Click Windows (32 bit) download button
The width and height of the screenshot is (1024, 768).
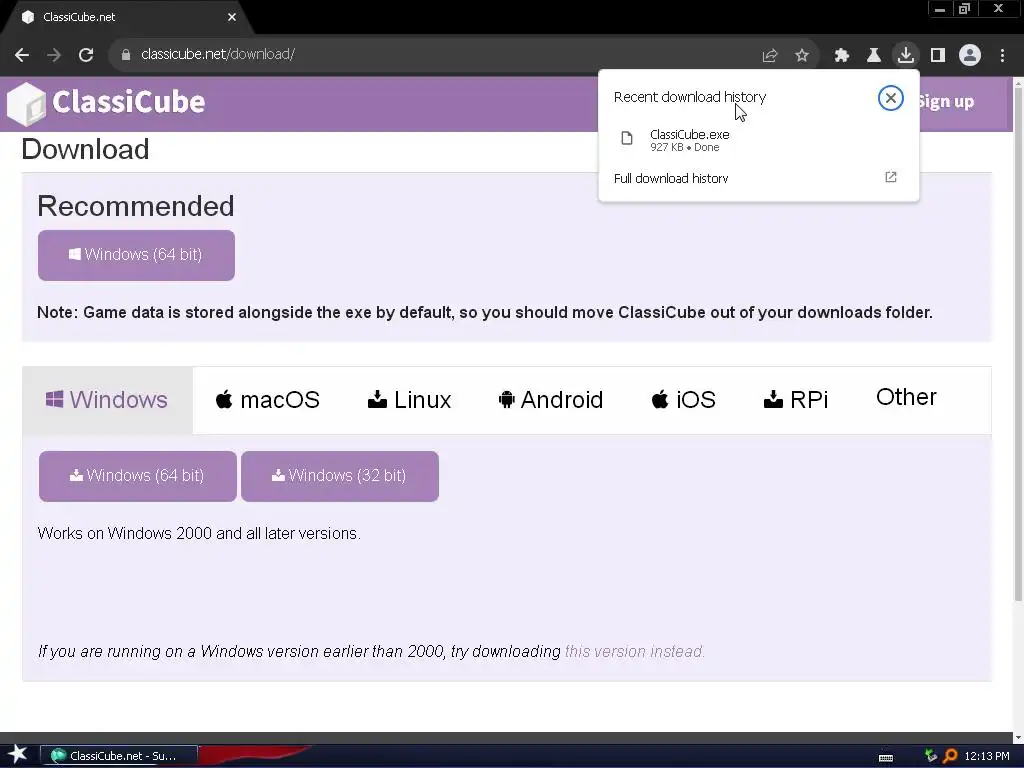[340, 476]
